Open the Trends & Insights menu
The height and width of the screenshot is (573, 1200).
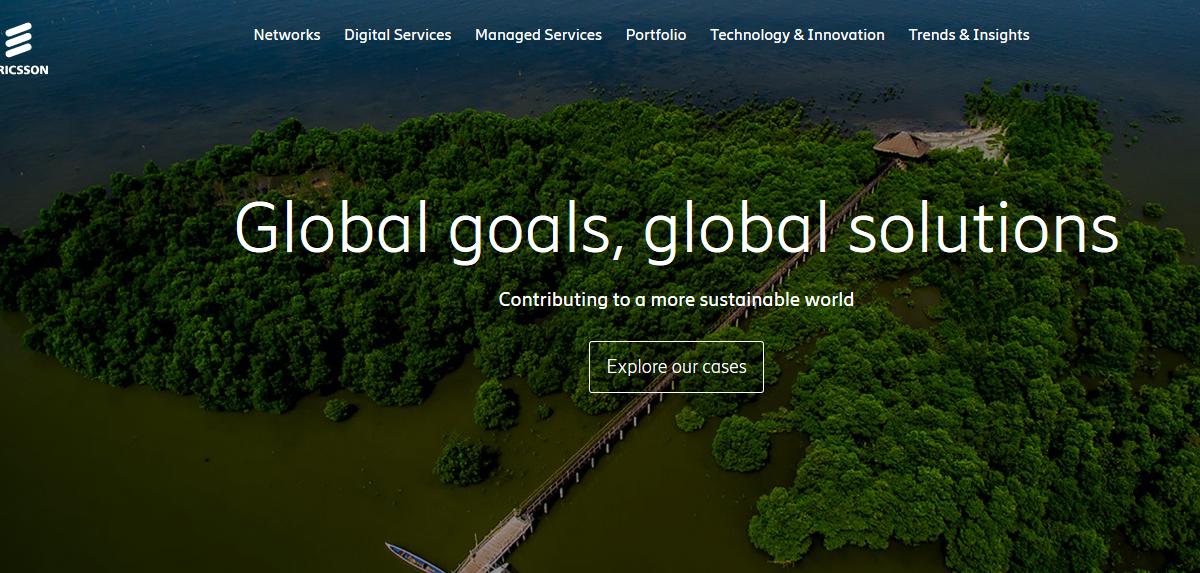click(x=969, y=35)
